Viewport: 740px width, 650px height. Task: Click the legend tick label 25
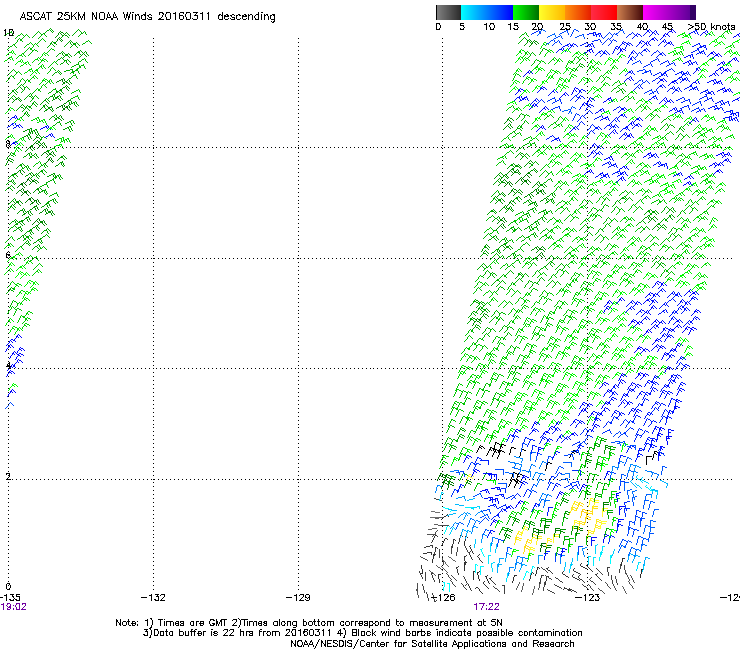pyautogui.click(x=565, y=27)
